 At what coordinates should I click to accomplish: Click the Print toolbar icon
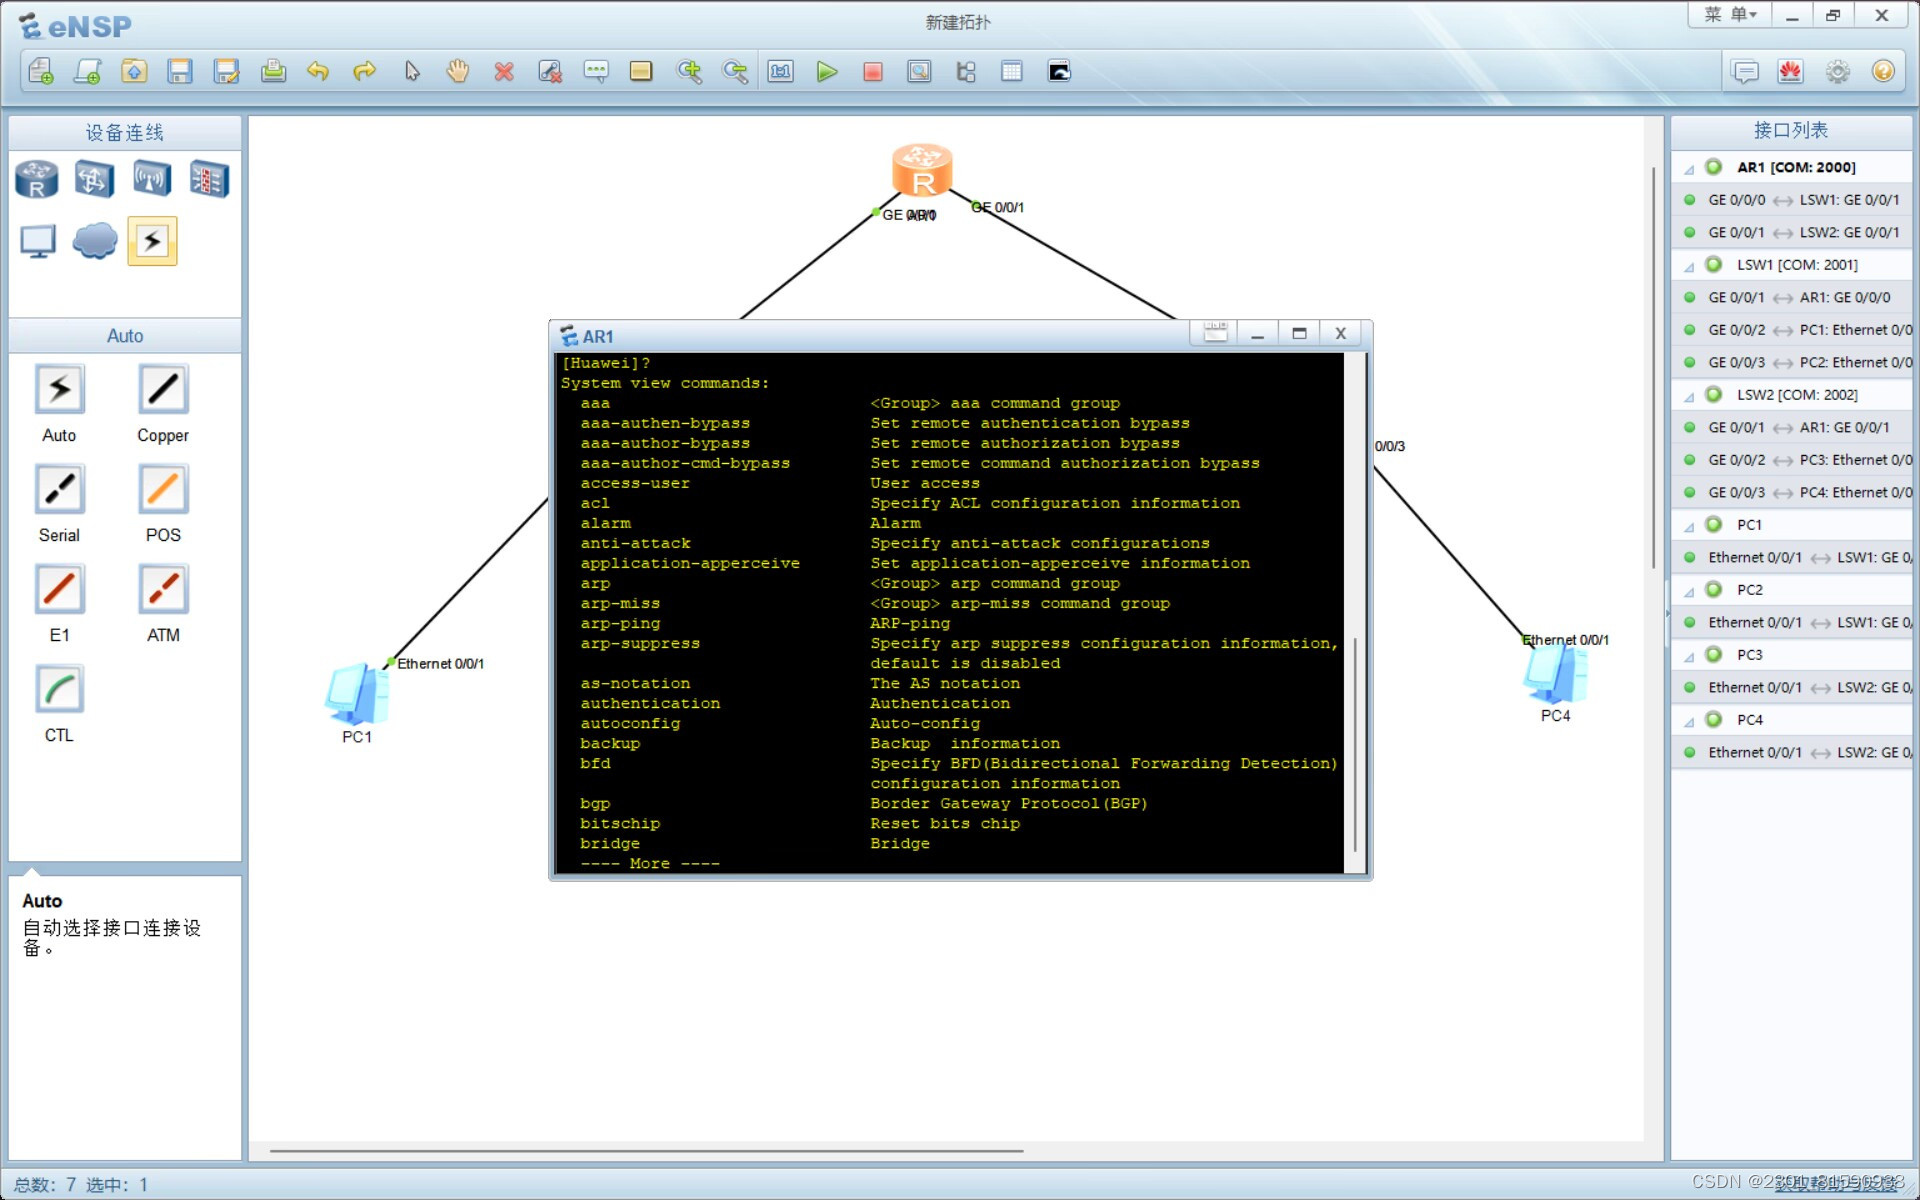point(273,71)
